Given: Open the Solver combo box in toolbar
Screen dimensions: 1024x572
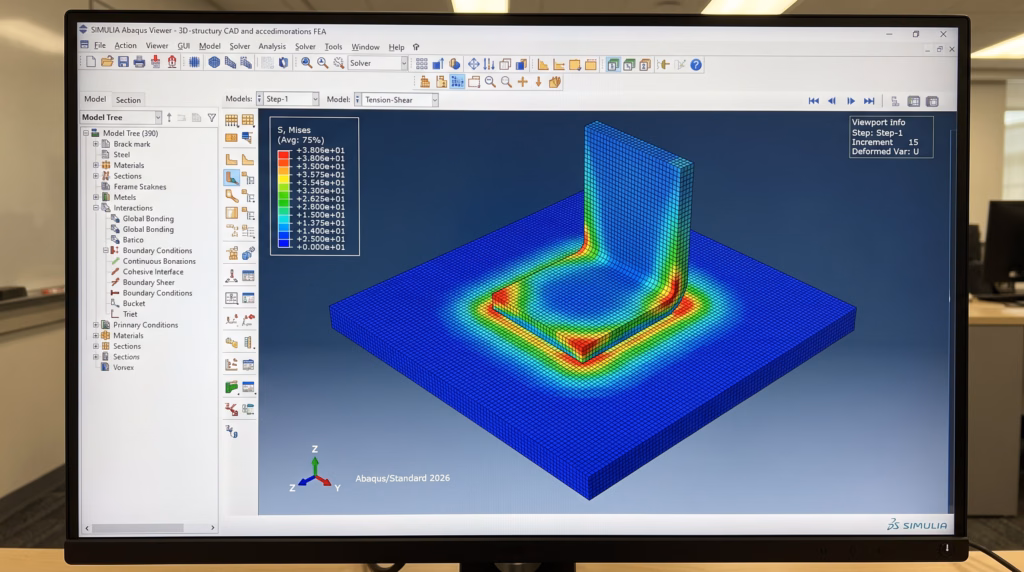Looking at the screenshot, I should point(404,63).
